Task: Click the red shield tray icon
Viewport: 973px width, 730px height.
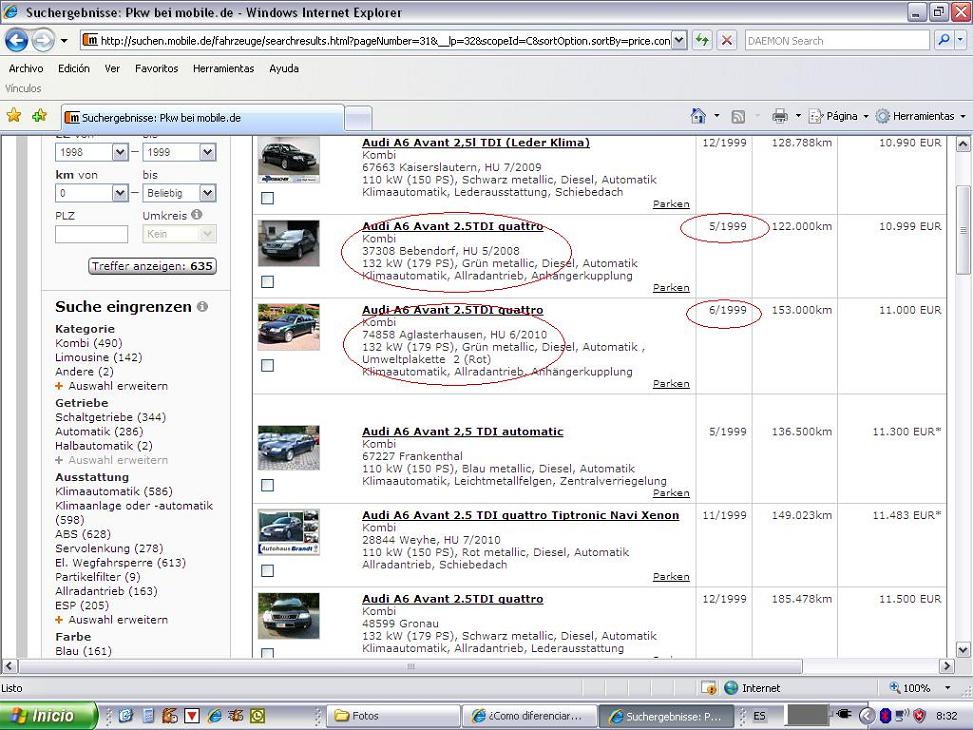Action: pyautogui.click(x=920, y=716)
